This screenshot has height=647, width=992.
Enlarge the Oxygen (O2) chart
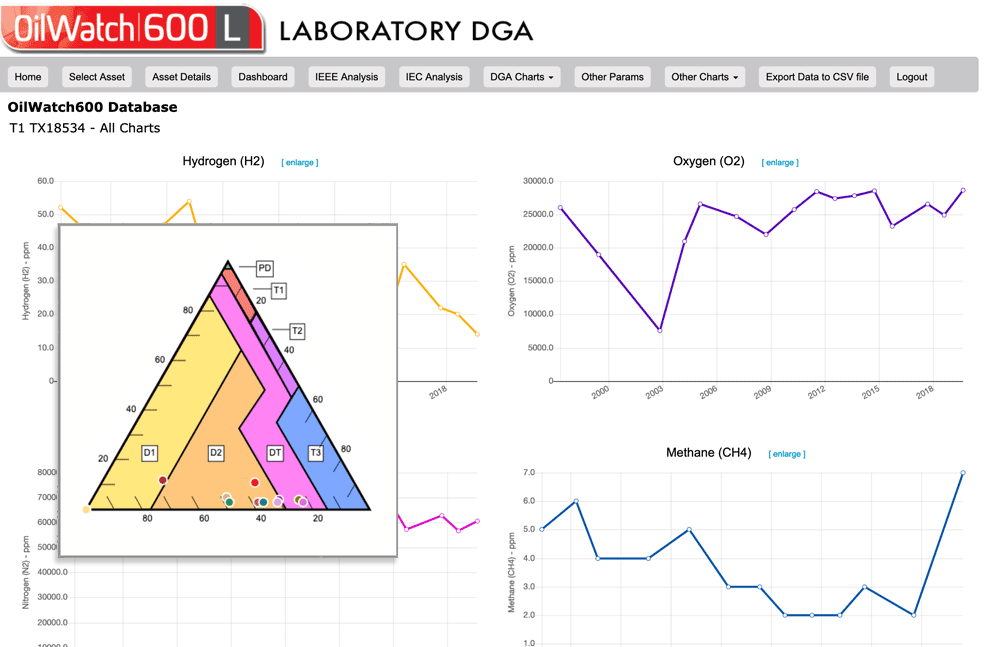coord(780,162)
